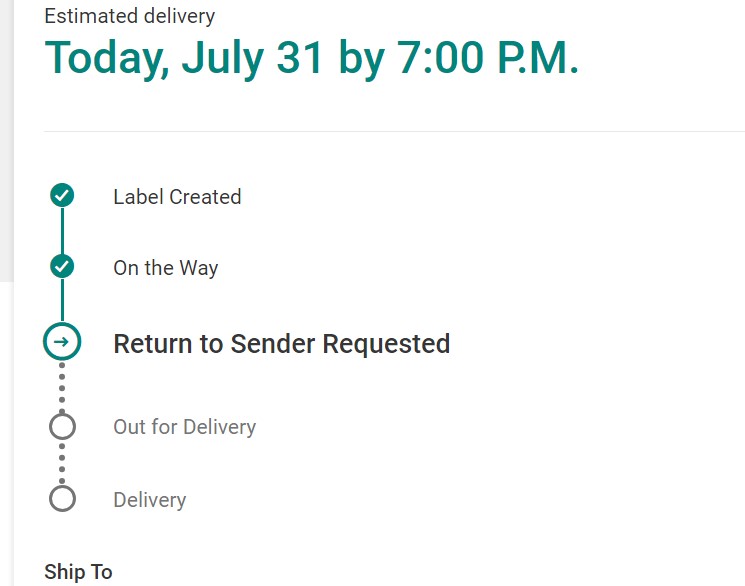Click the empty Out for Delivery circle
The image size is (745, 586).
pyautogui.click(x=62, y=427)
